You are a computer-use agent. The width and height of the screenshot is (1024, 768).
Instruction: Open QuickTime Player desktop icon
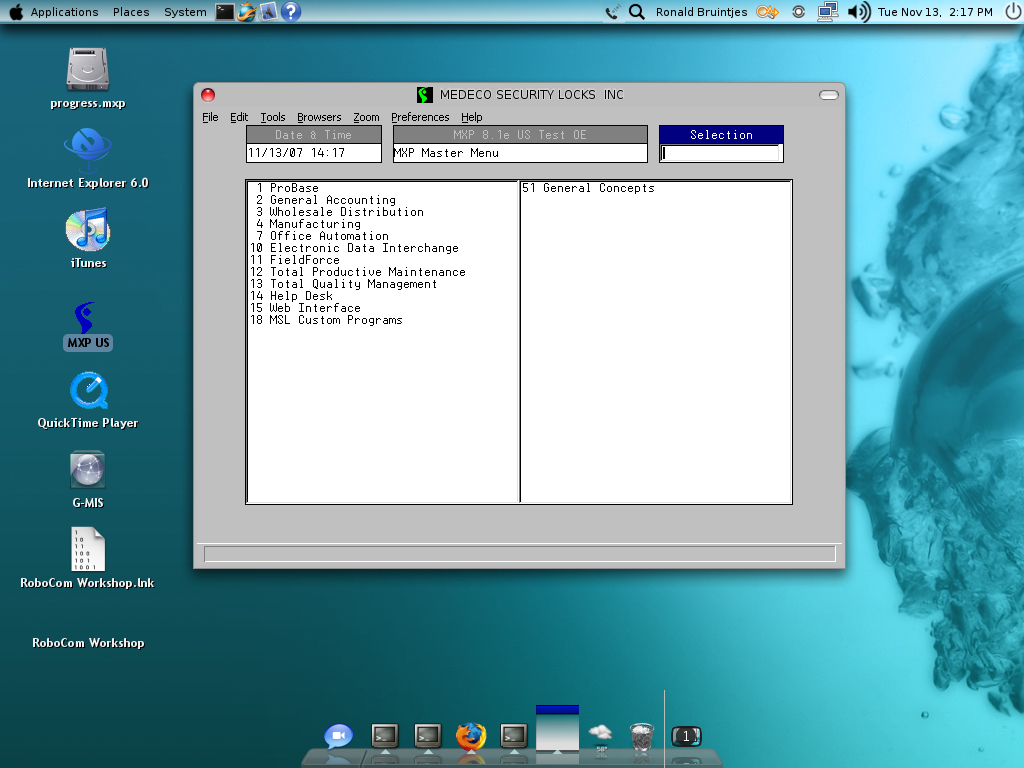point(88,390)
